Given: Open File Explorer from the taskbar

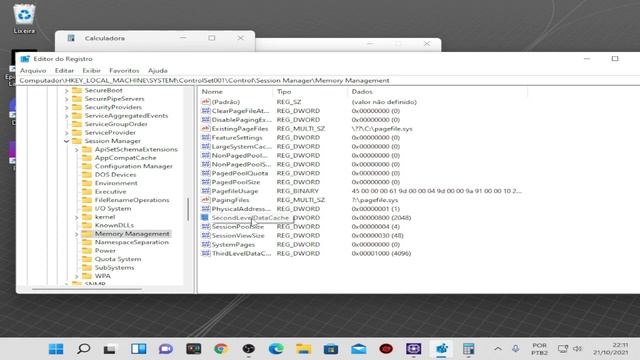Looking at the screenshot, I should click(304, 349).
